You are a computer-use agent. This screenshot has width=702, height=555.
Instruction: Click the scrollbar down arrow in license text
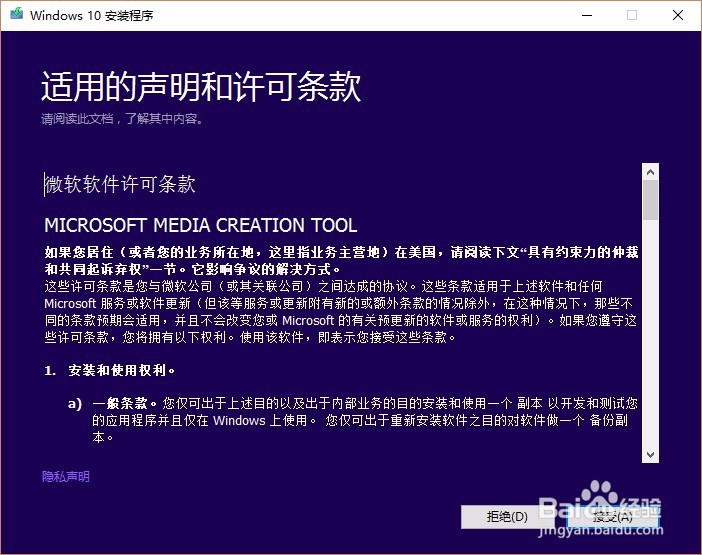651,455
